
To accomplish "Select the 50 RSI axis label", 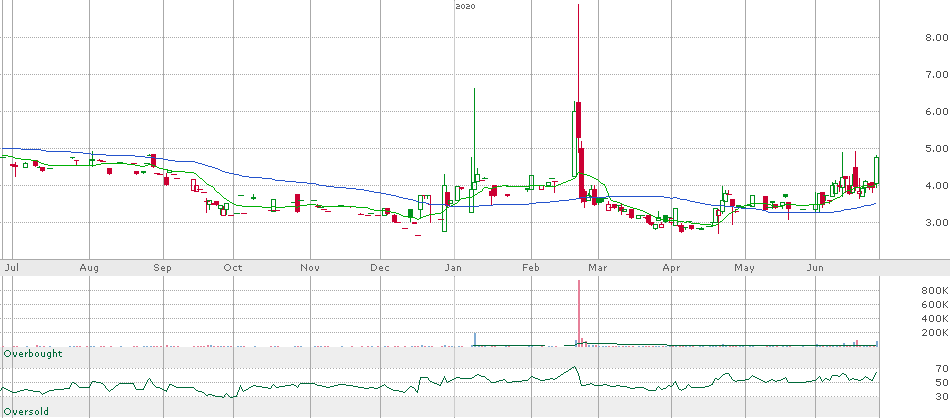I will (x=941, y=382).
